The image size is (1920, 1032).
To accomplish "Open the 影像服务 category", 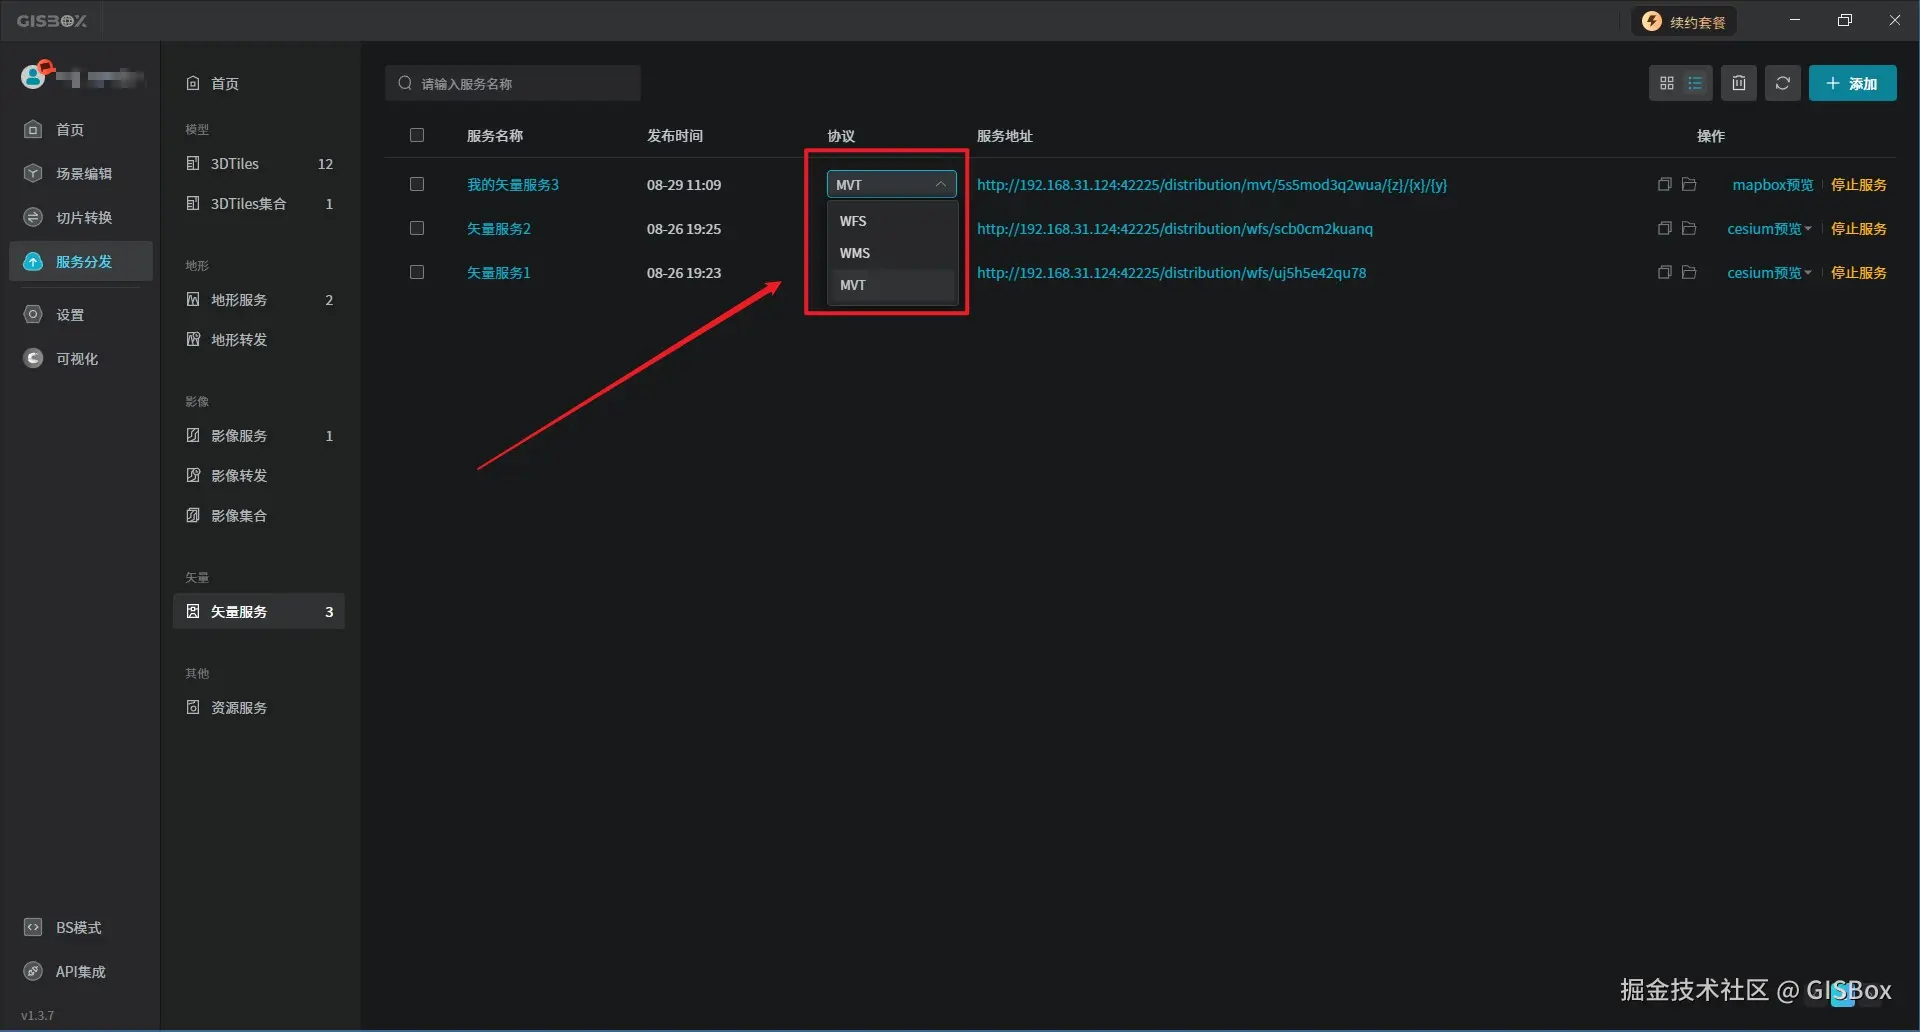I will pos(259,436).
